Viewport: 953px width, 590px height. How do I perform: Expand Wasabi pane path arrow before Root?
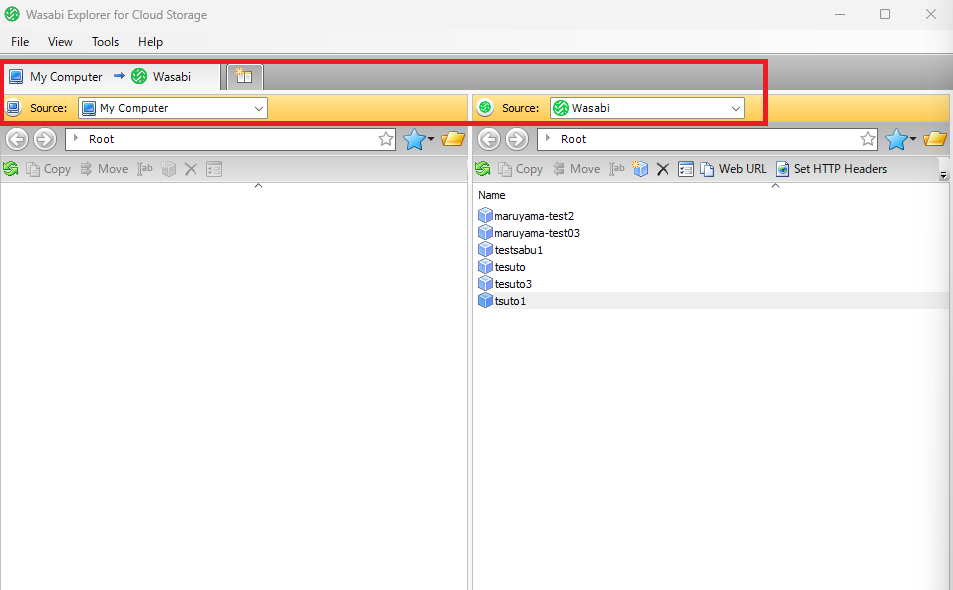click(x=548, y=139)
